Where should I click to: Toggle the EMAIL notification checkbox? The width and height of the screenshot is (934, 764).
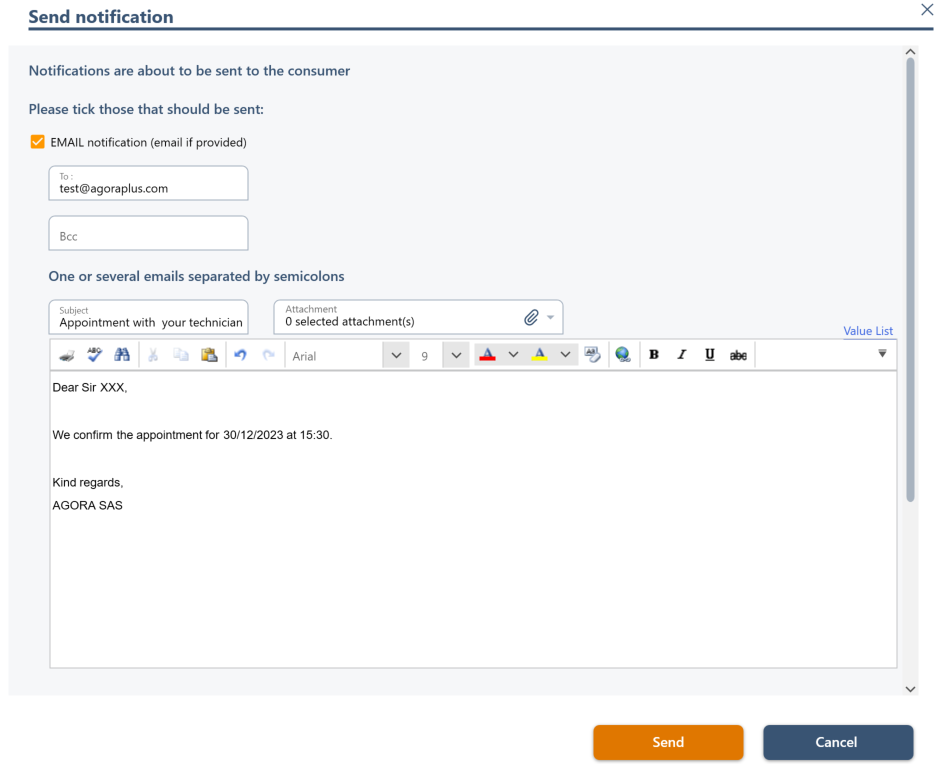(38, 142)
